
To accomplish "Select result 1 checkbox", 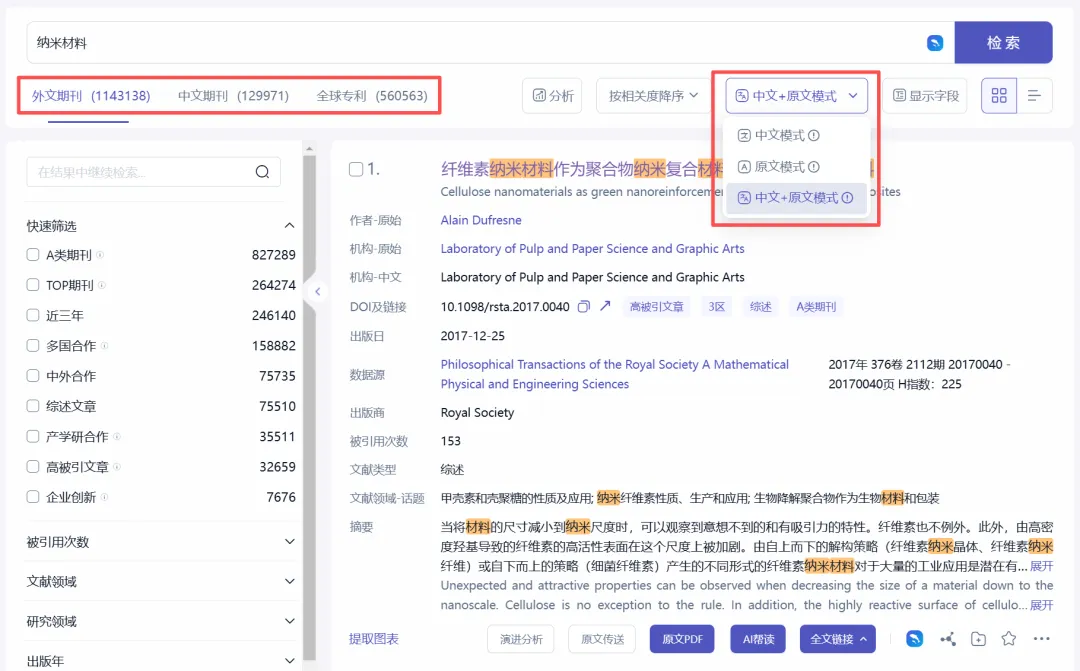I will click(356, 169).
